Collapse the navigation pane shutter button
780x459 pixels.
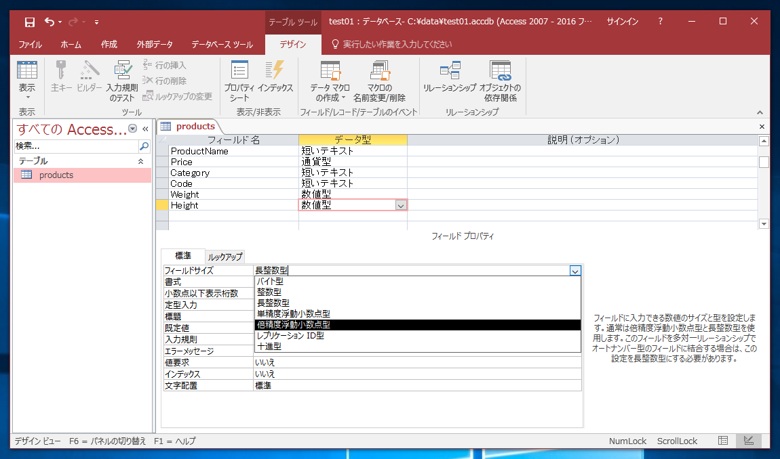145,129
